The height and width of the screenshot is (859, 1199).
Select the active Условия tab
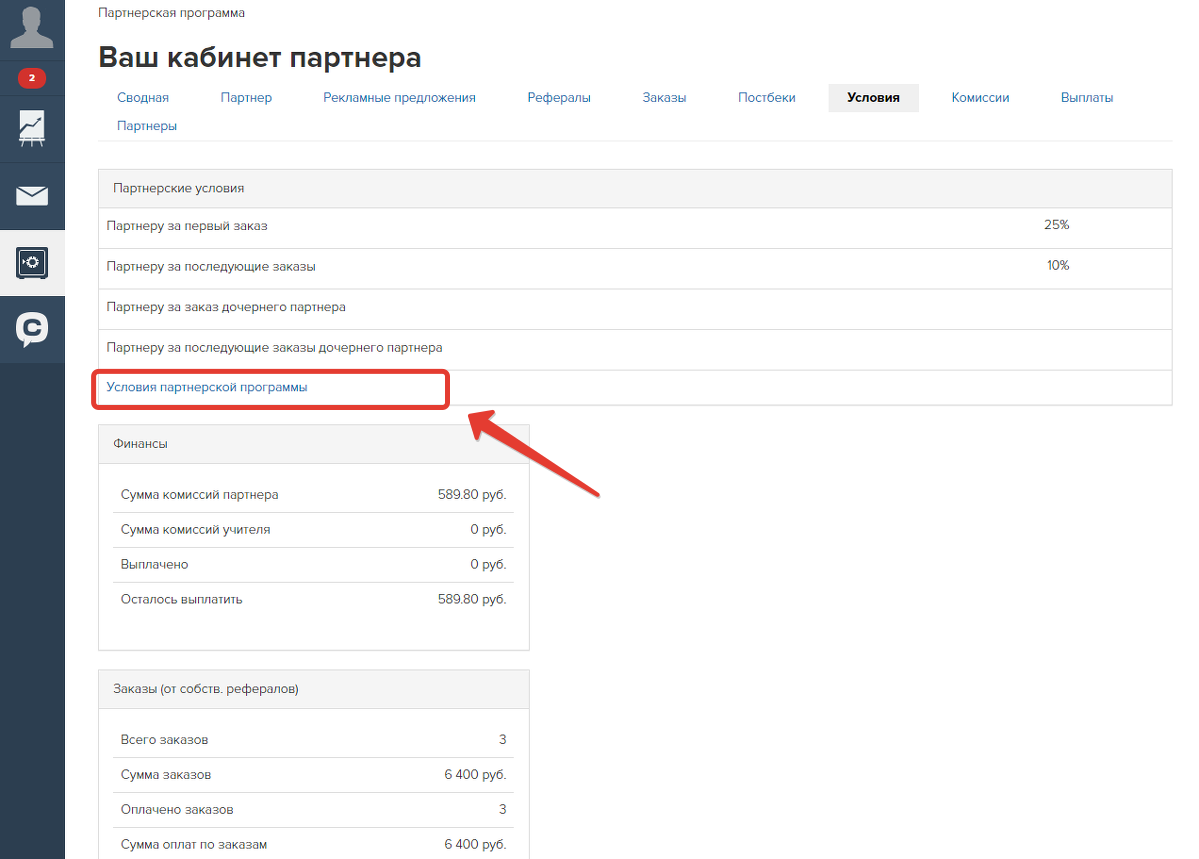click(873, 98)
